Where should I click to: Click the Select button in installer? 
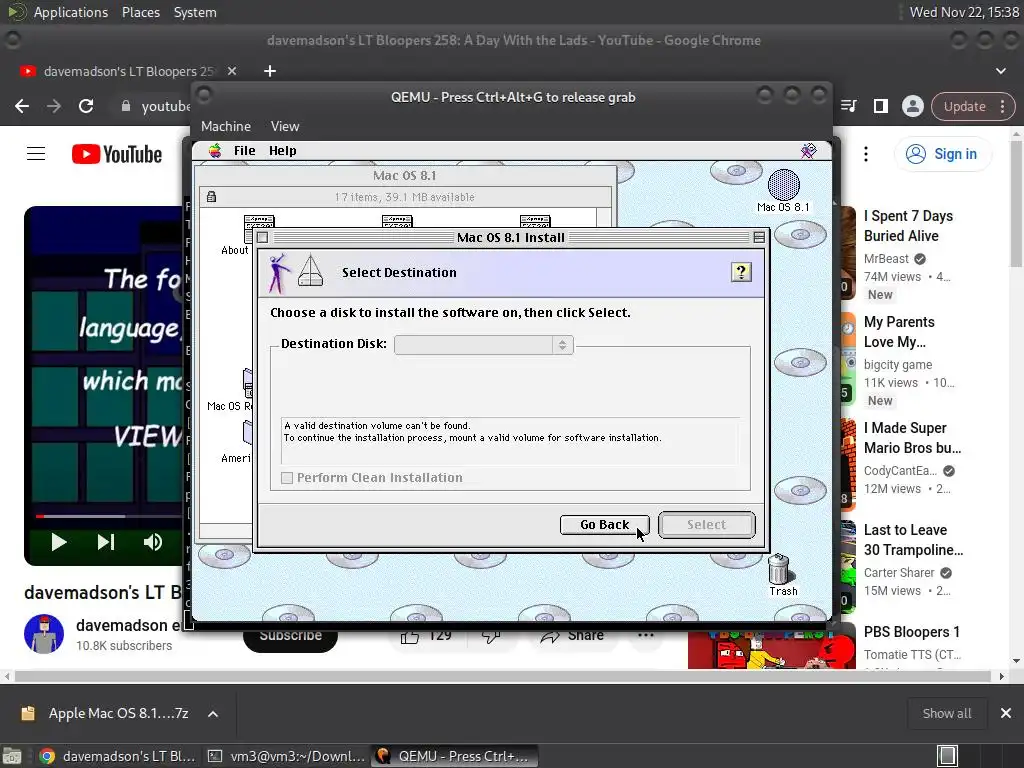click(x=707, y=524)
